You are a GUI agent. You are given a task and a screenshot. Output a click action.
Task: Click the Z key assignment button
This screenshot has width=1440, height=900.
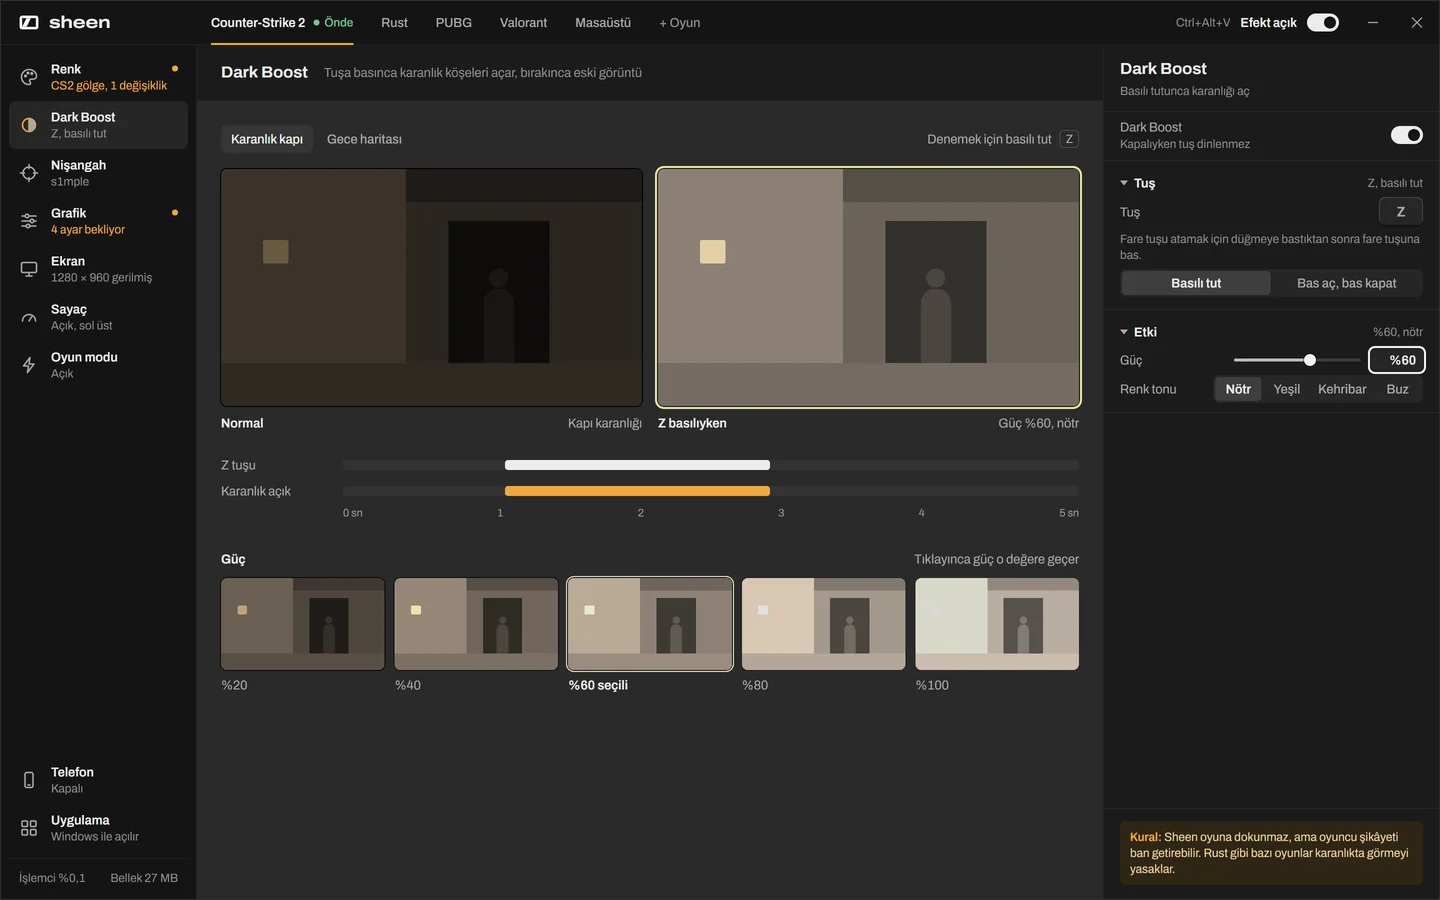[1400, 211]
